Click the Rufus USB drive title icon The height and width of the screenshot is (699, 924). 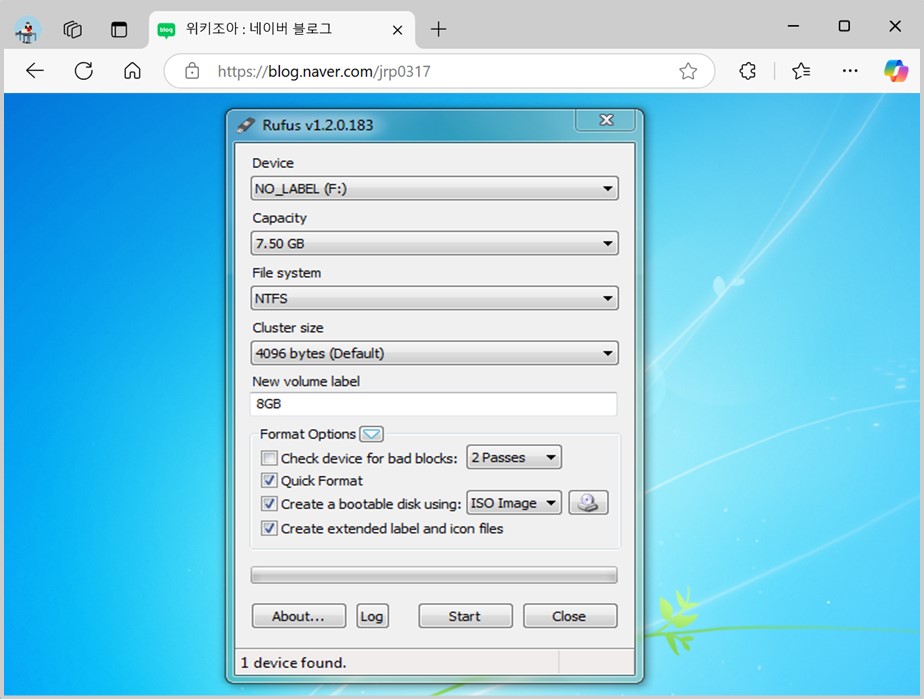tap(245, 125)
